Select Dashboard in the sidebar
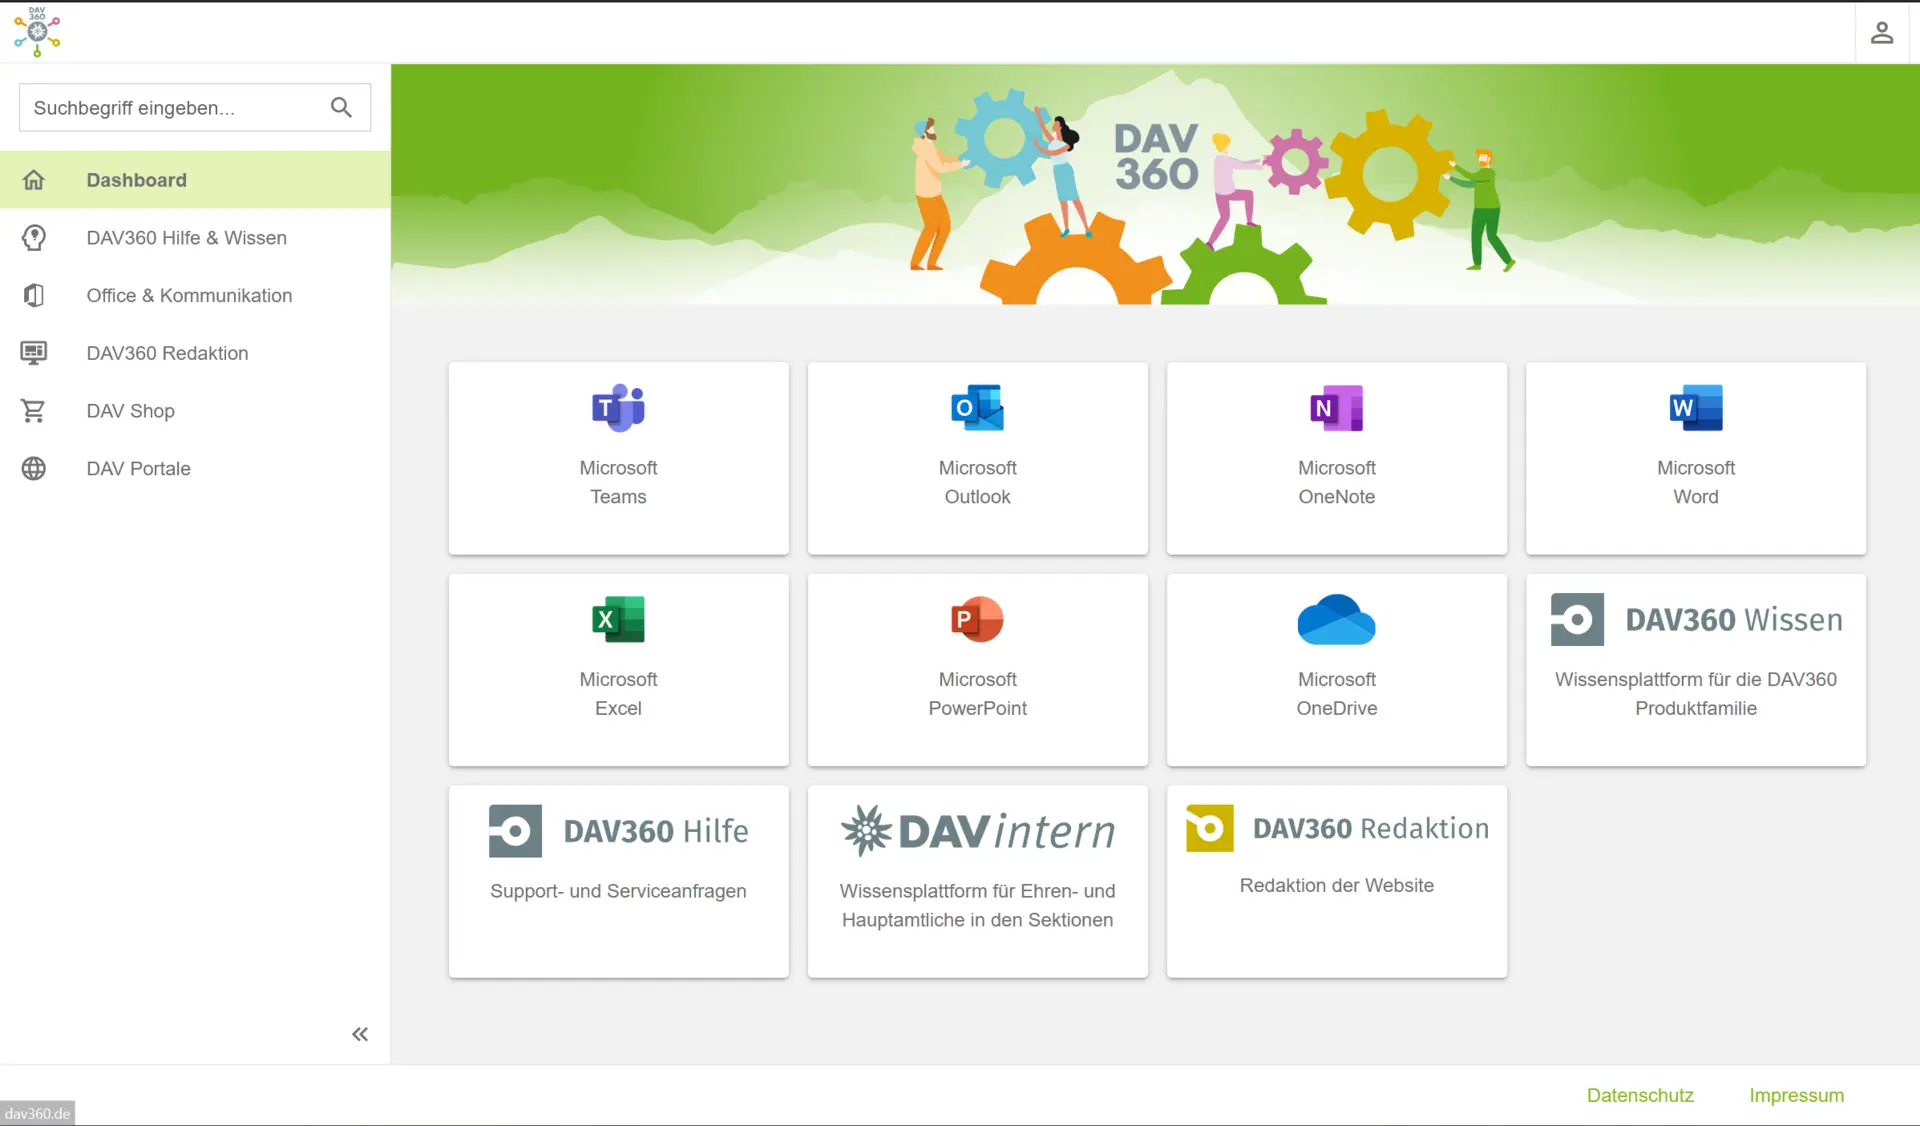1920x1126 pixels. click(136, 180)
